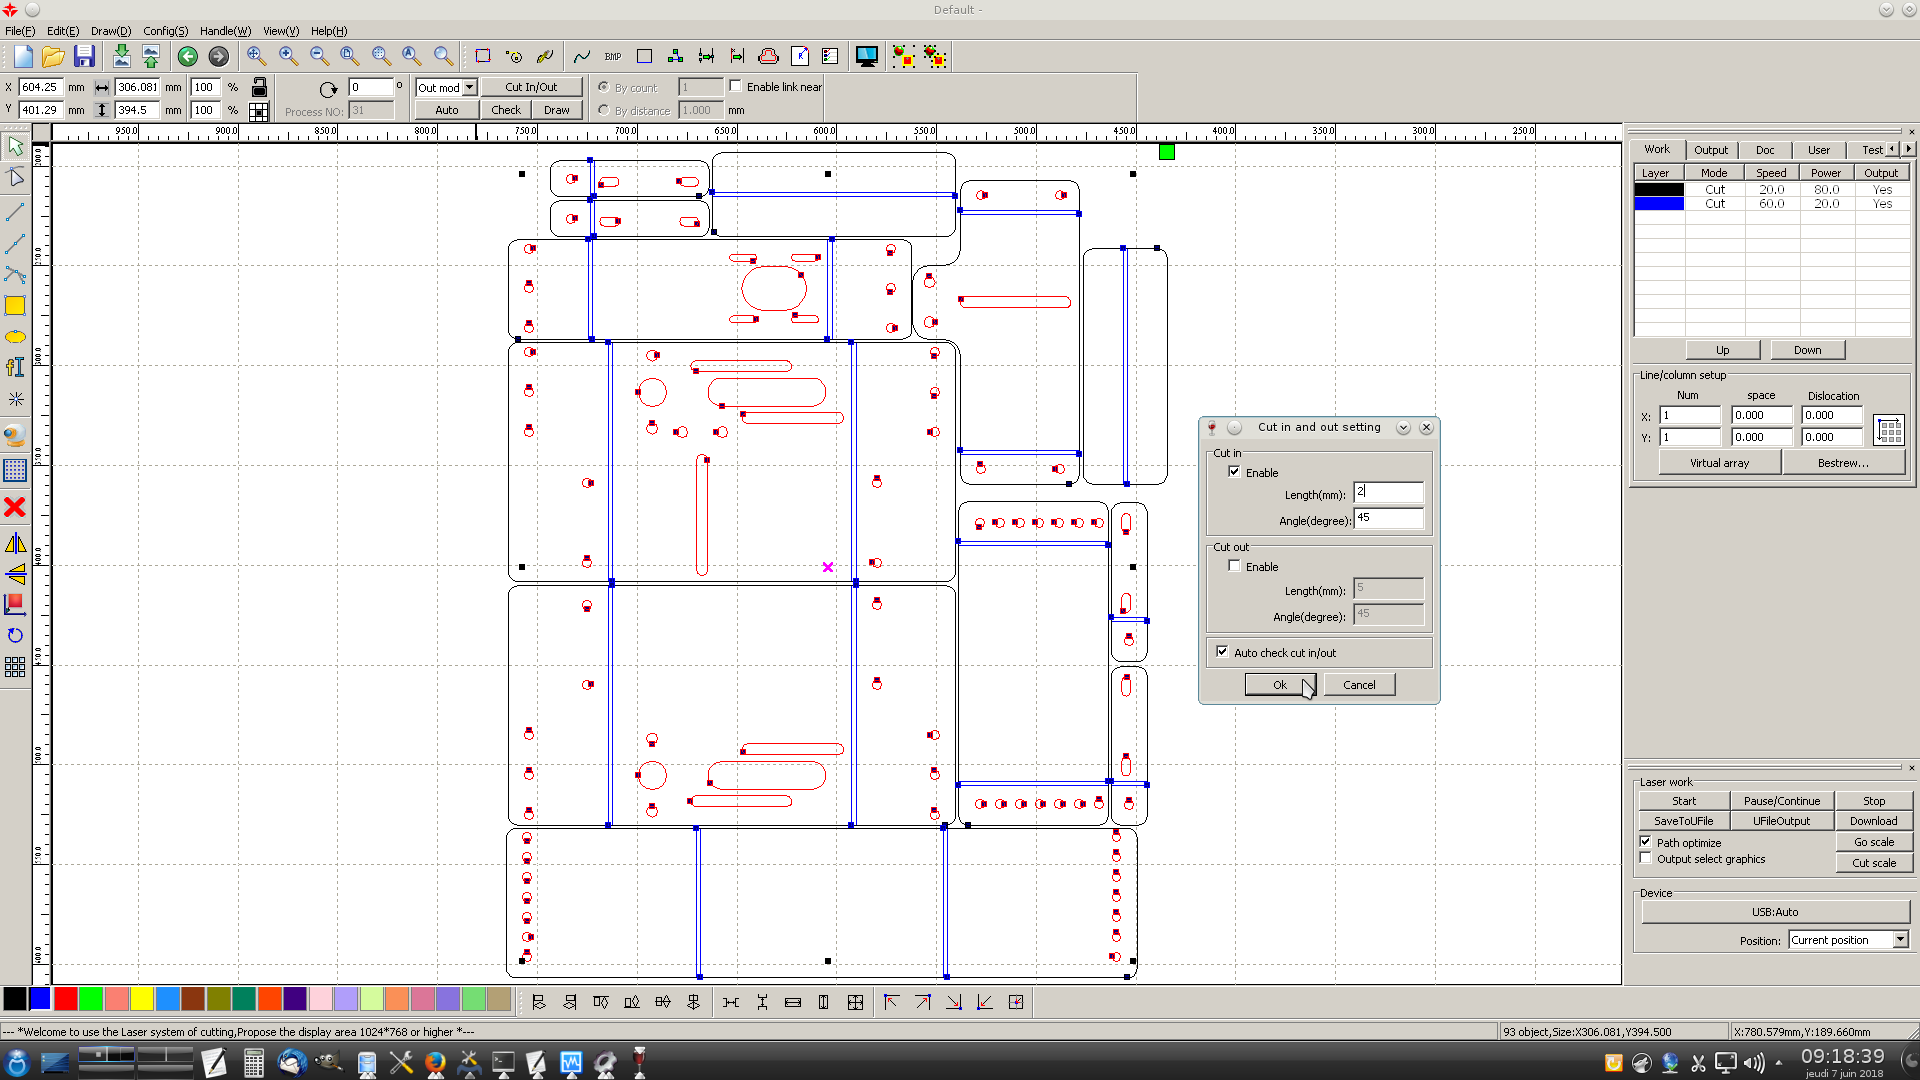Click the Import file toolbar icon
This screenshot has width=1920, height=1080.
coord(121,57)
